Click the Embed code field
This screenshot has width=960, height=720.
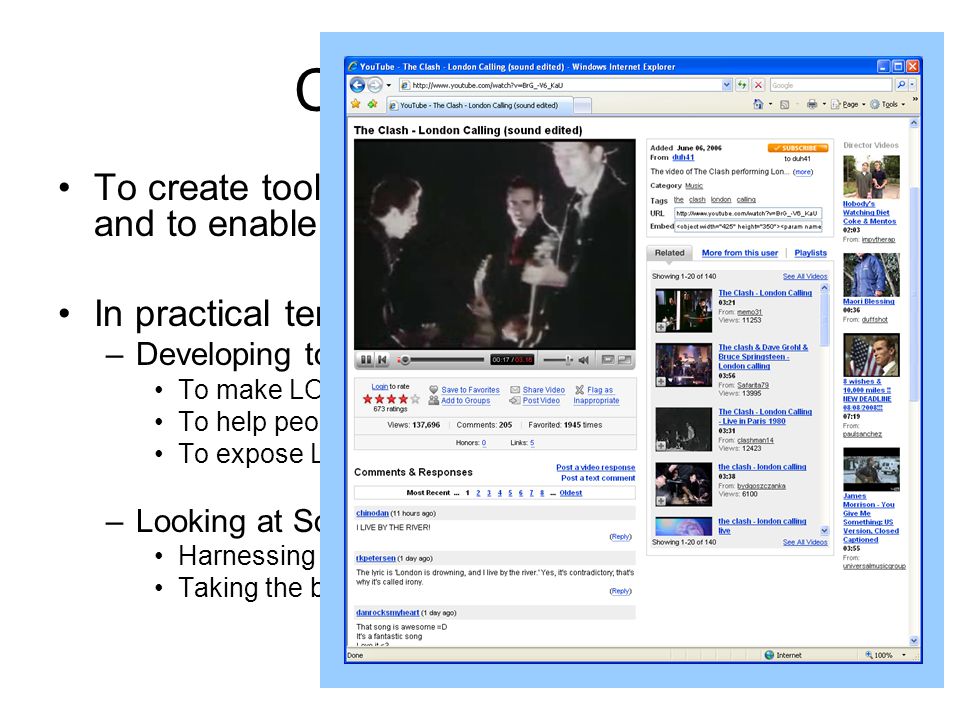point(748,227)
